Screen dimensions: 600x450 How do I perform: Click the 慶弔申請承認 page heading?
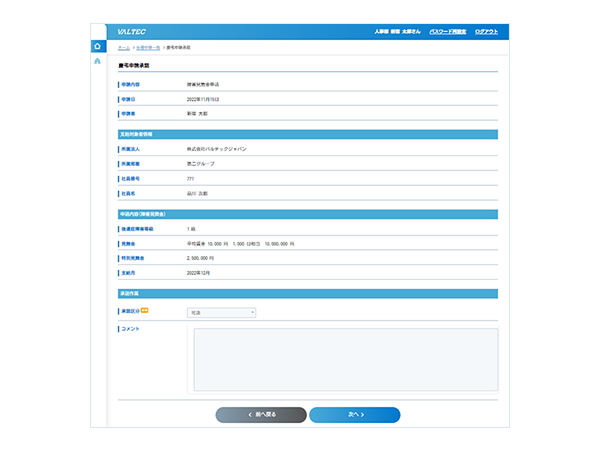137,64
